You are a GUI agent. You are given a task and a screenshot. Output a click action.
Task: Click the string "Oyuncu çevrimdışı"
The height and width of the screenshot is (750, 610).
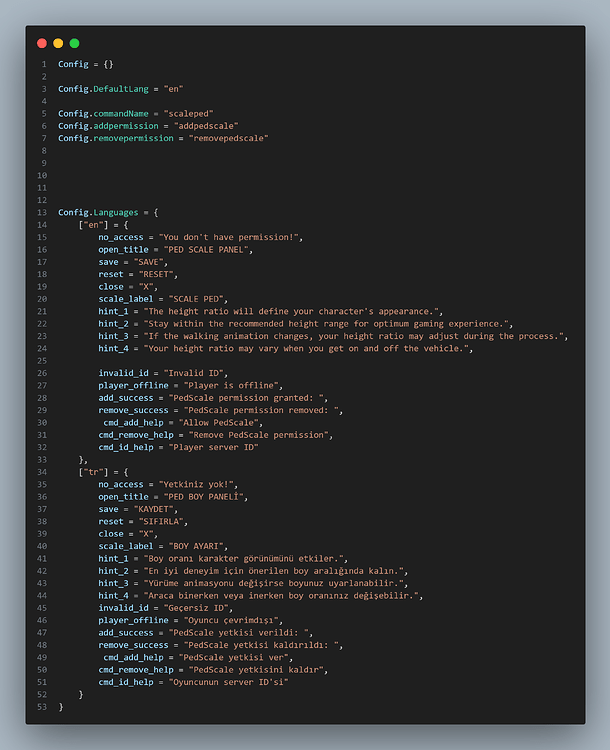pyautogui.click(x=231, y=620)
